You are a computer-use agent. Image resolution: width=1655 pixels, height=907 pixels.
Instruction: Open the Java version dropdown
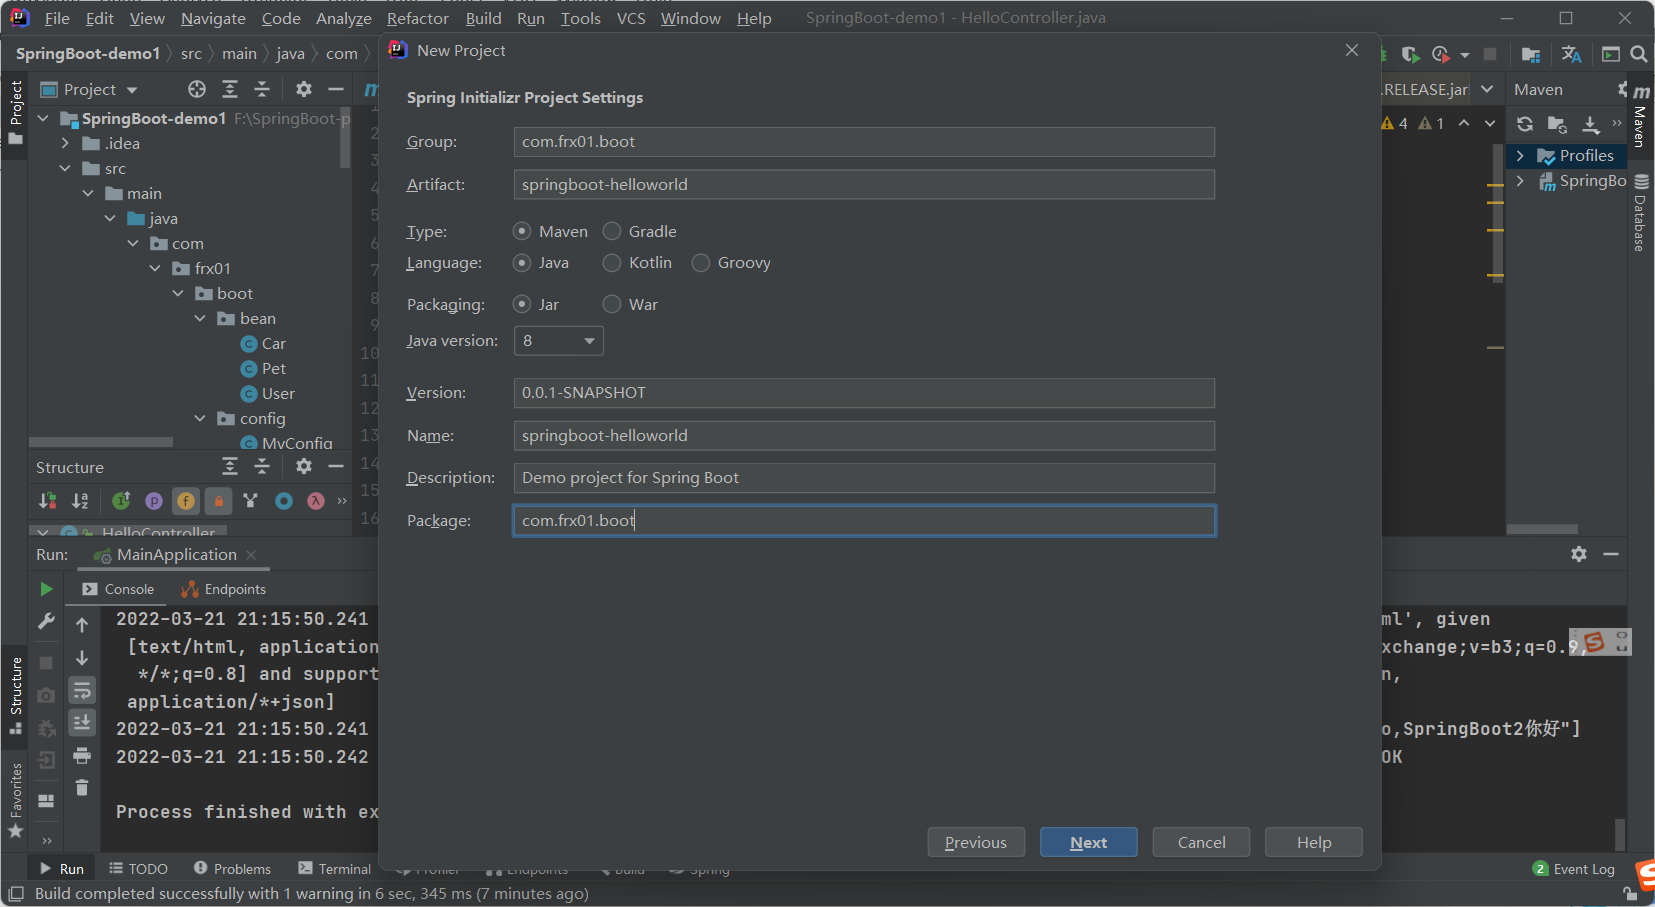coord(559,341)
